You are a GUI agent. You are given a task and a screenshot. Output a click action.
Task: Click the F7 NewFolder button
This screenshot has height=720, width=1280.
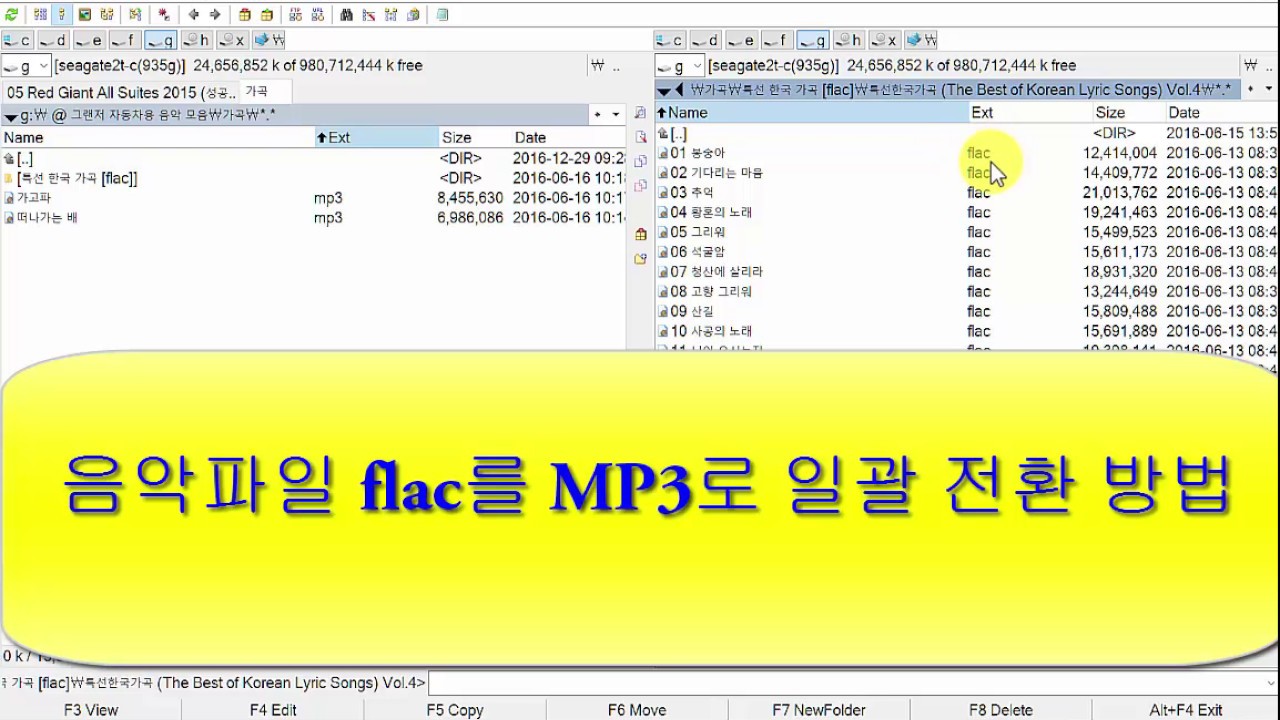pyautogui.click(x=819, y=710)
